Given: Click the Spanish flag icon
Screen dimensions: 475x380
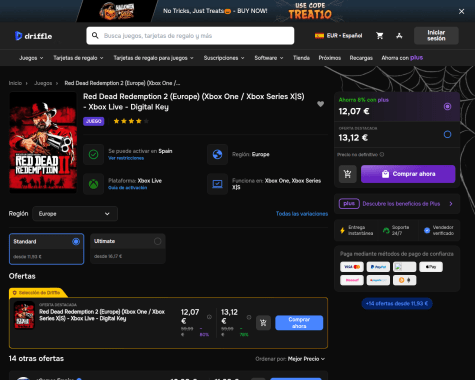Looking at the screenshot, I should click(319, 36).
